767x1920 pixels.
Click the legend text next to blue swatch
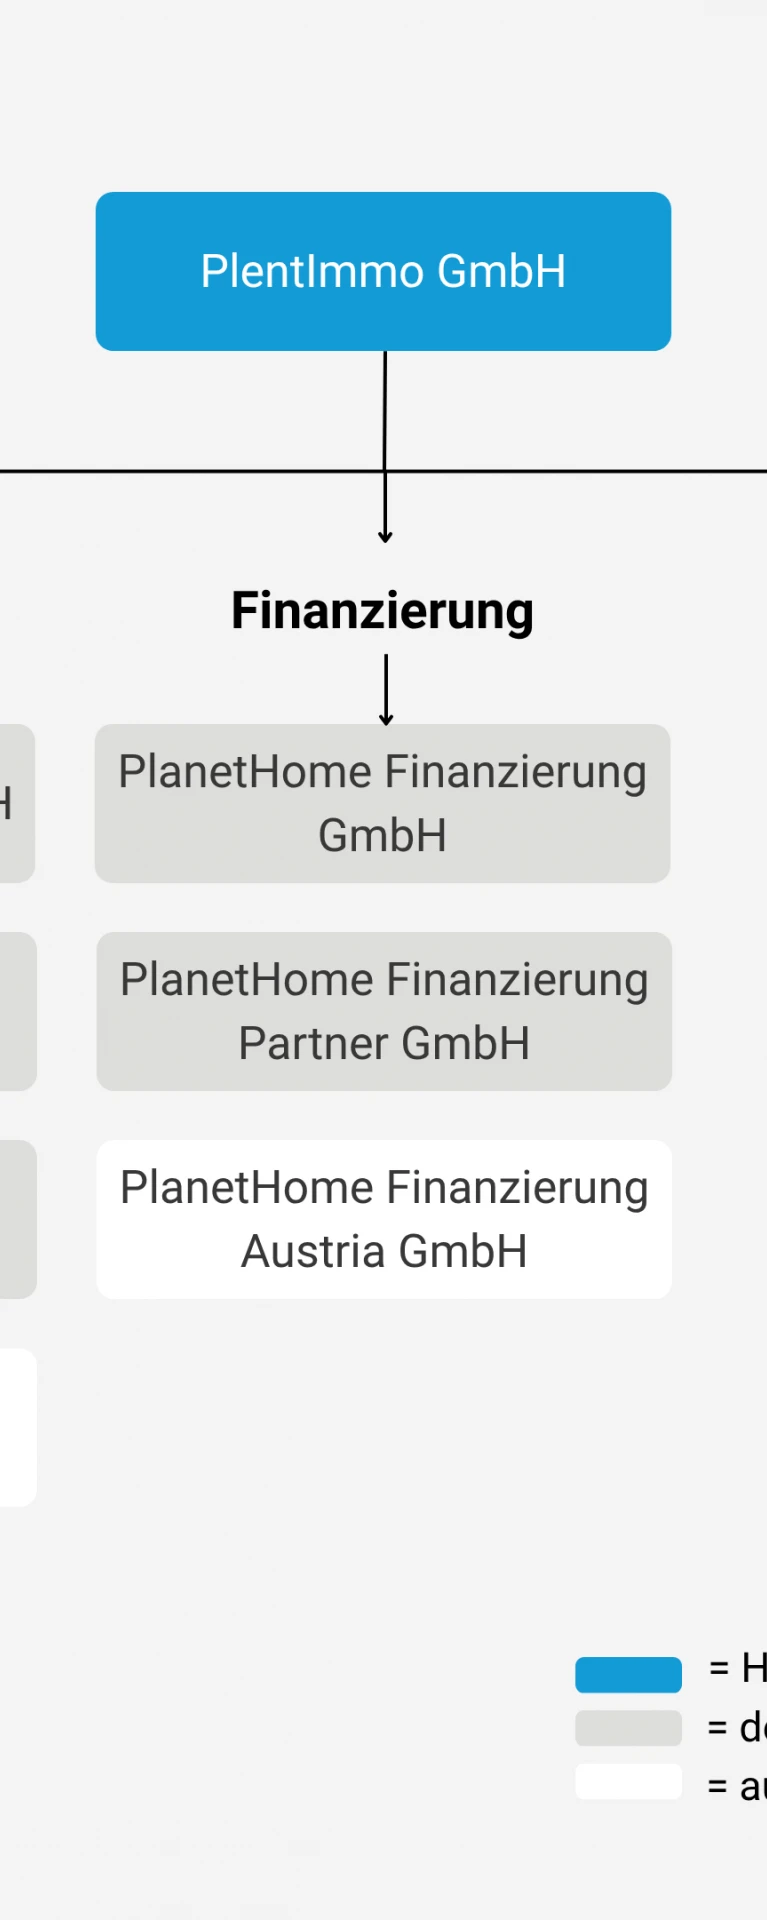(x=738, y=1668)
